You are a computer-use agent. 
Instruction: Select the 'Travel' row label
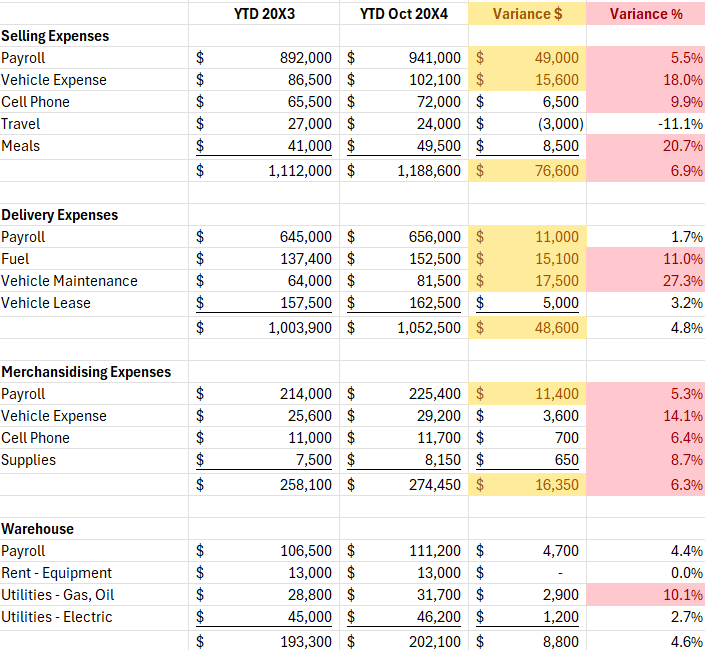tap(21, 124)
